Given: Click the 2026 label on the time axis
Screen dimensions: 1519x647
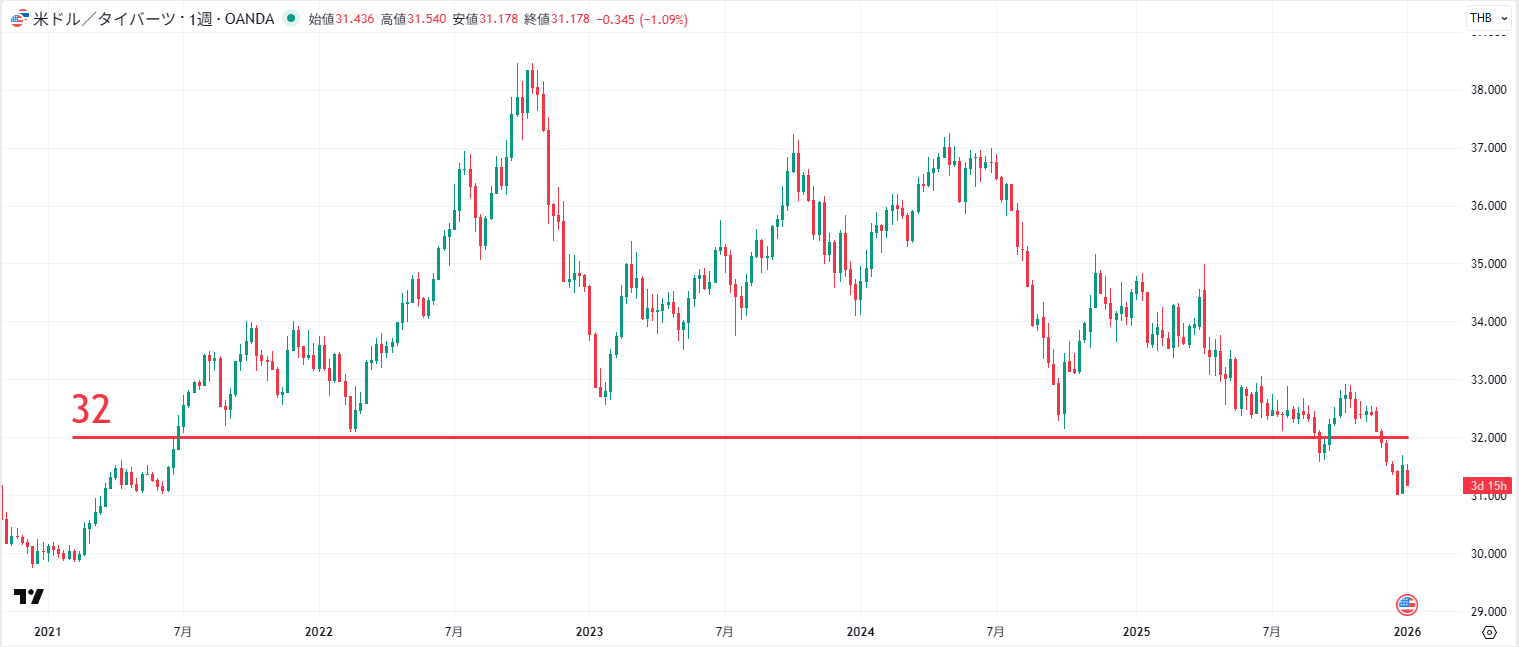Looking at the screenshot, I should tap(1406, 631).
